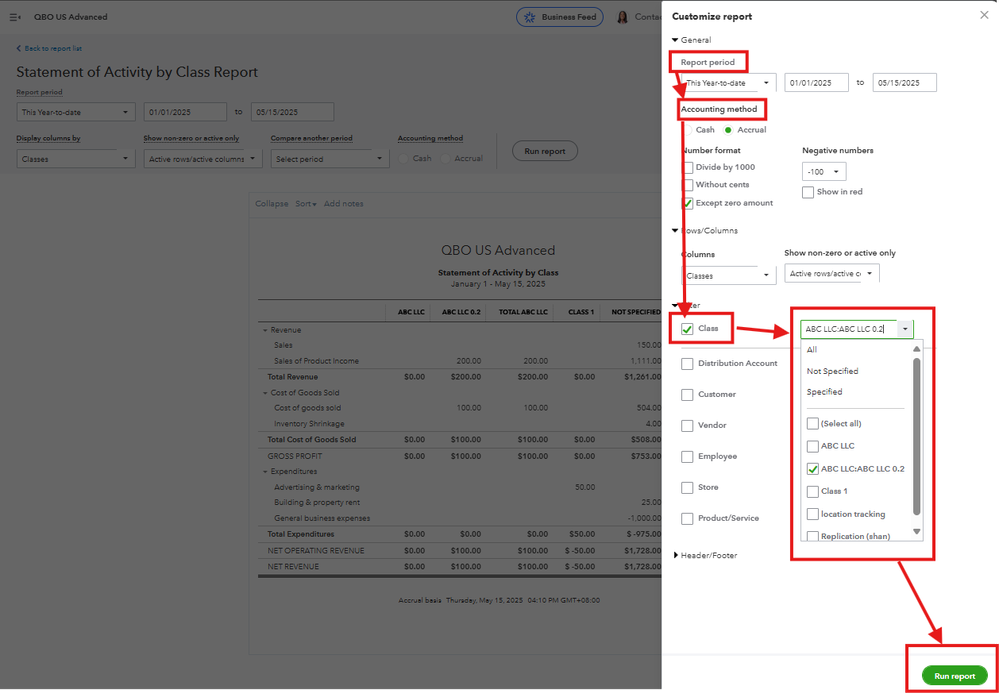The height and width of the screenshot is (693, 999).
Task: Collapse the Revenue row in report
Action: pos(265,331)
